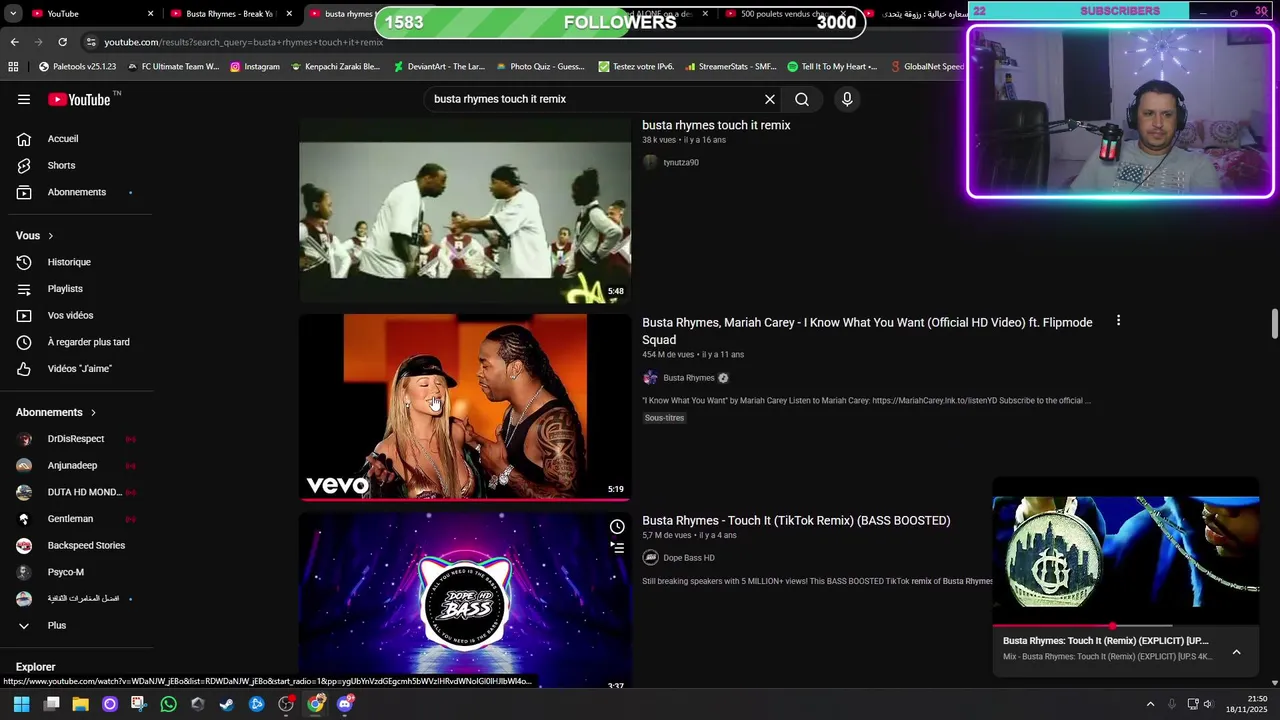Open Steam from the taskbar
1280x720 pixels.
point(227,704)
